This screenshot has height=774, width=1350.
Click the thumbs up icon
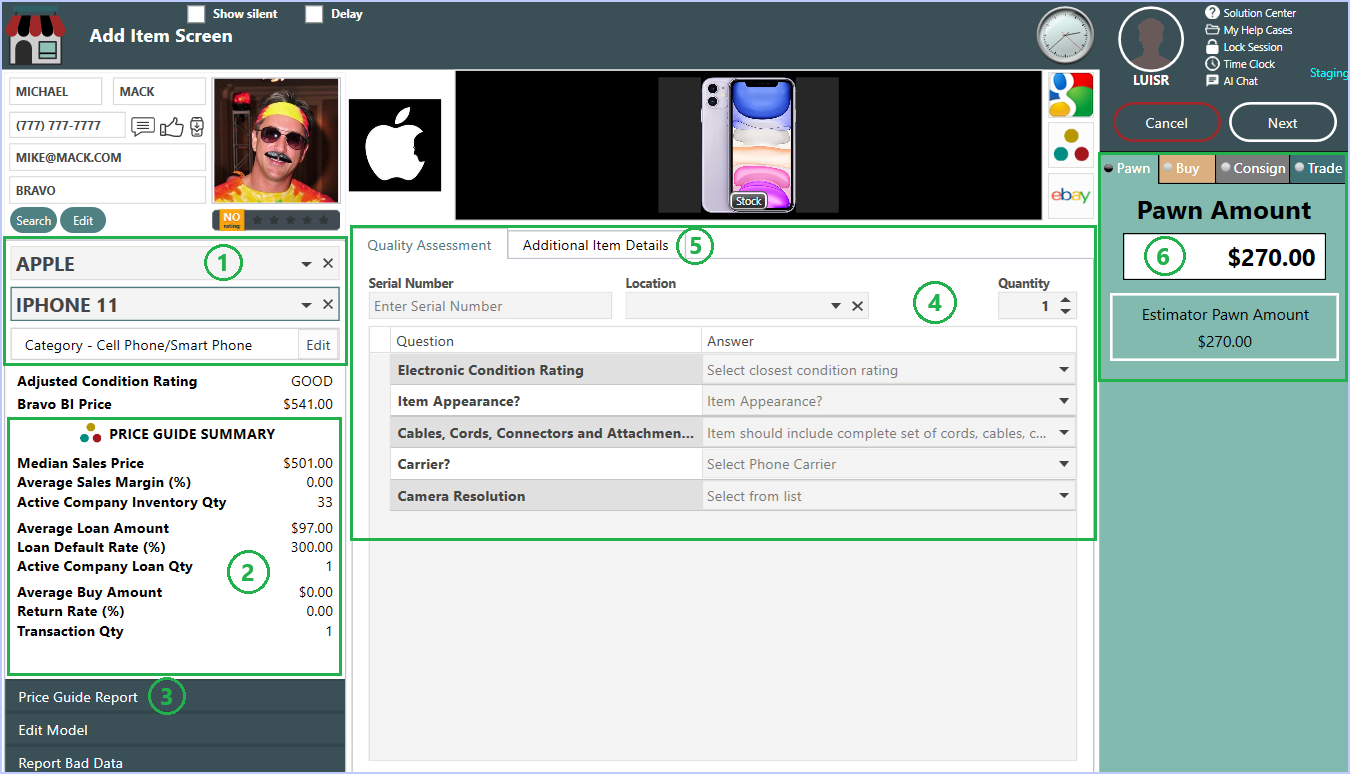[172, 126]
